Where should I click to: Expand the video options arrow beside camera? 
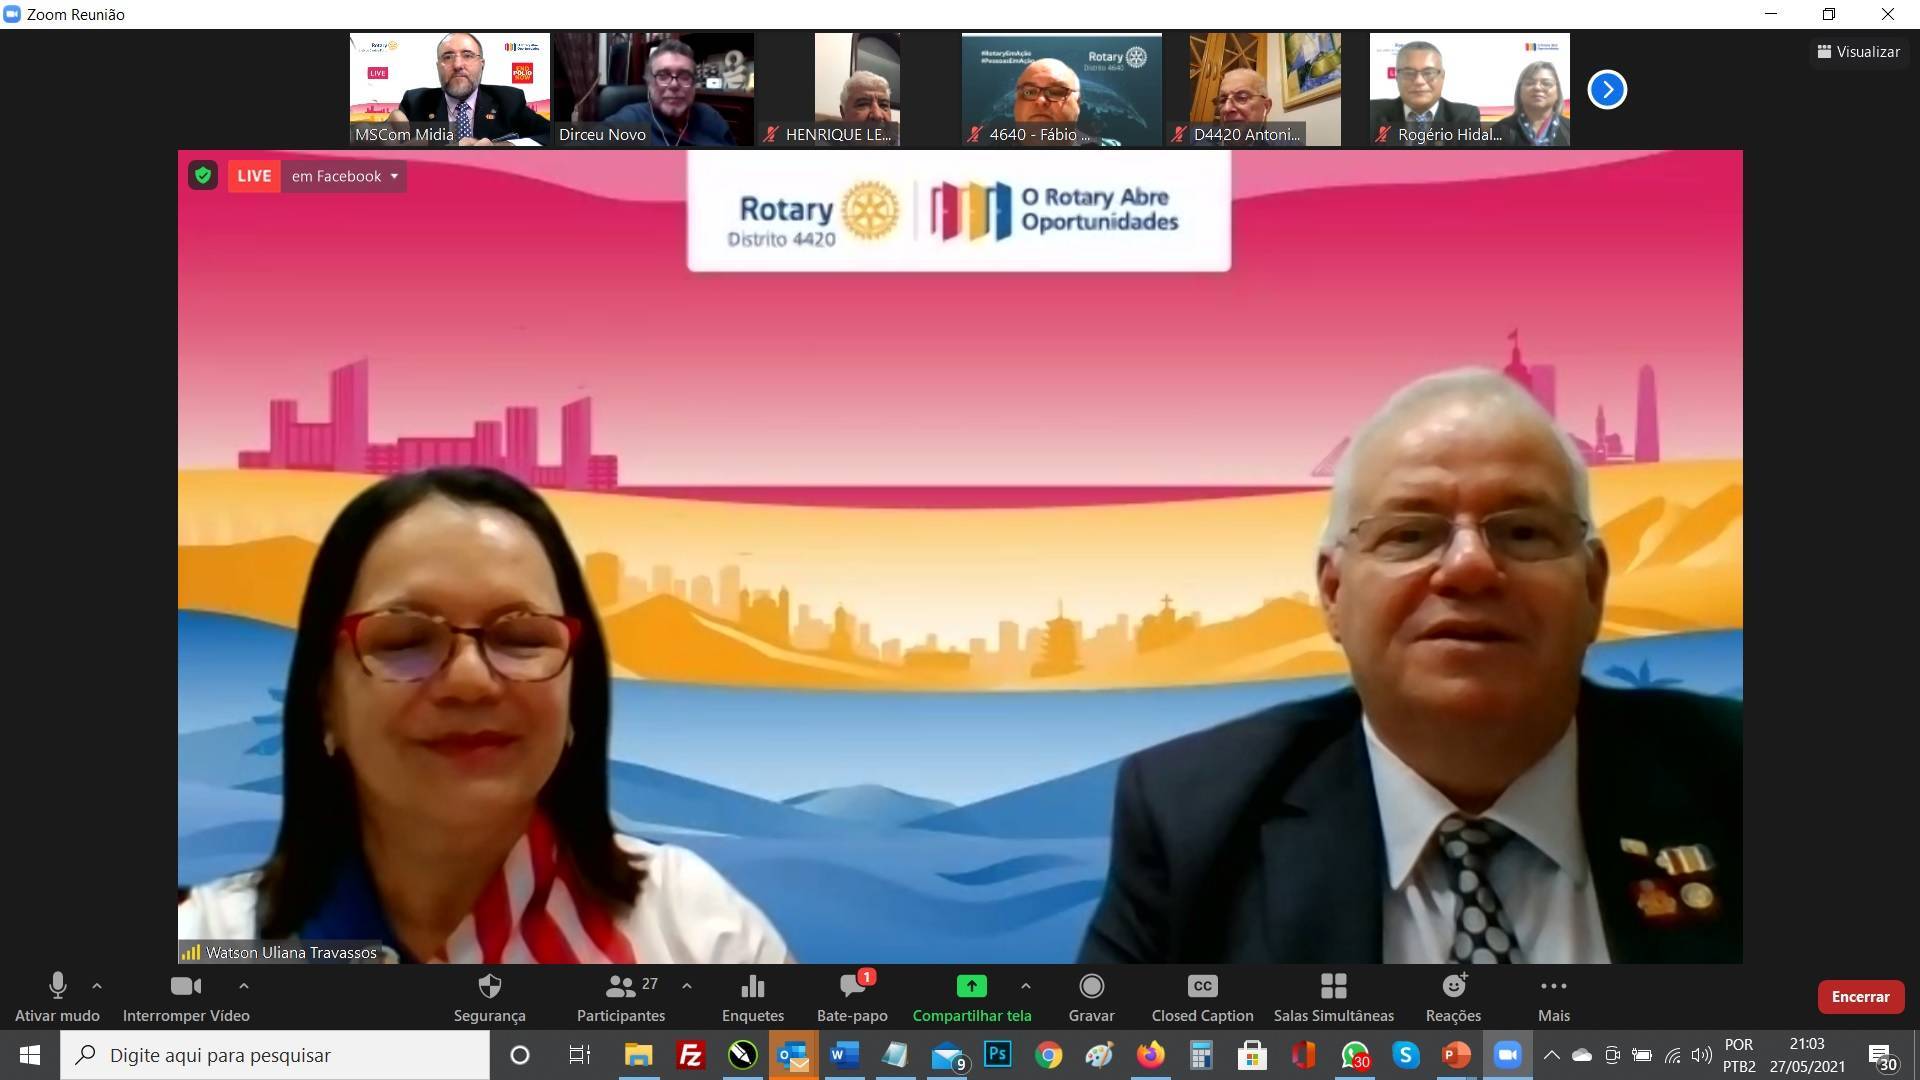[x=243, y=986]
